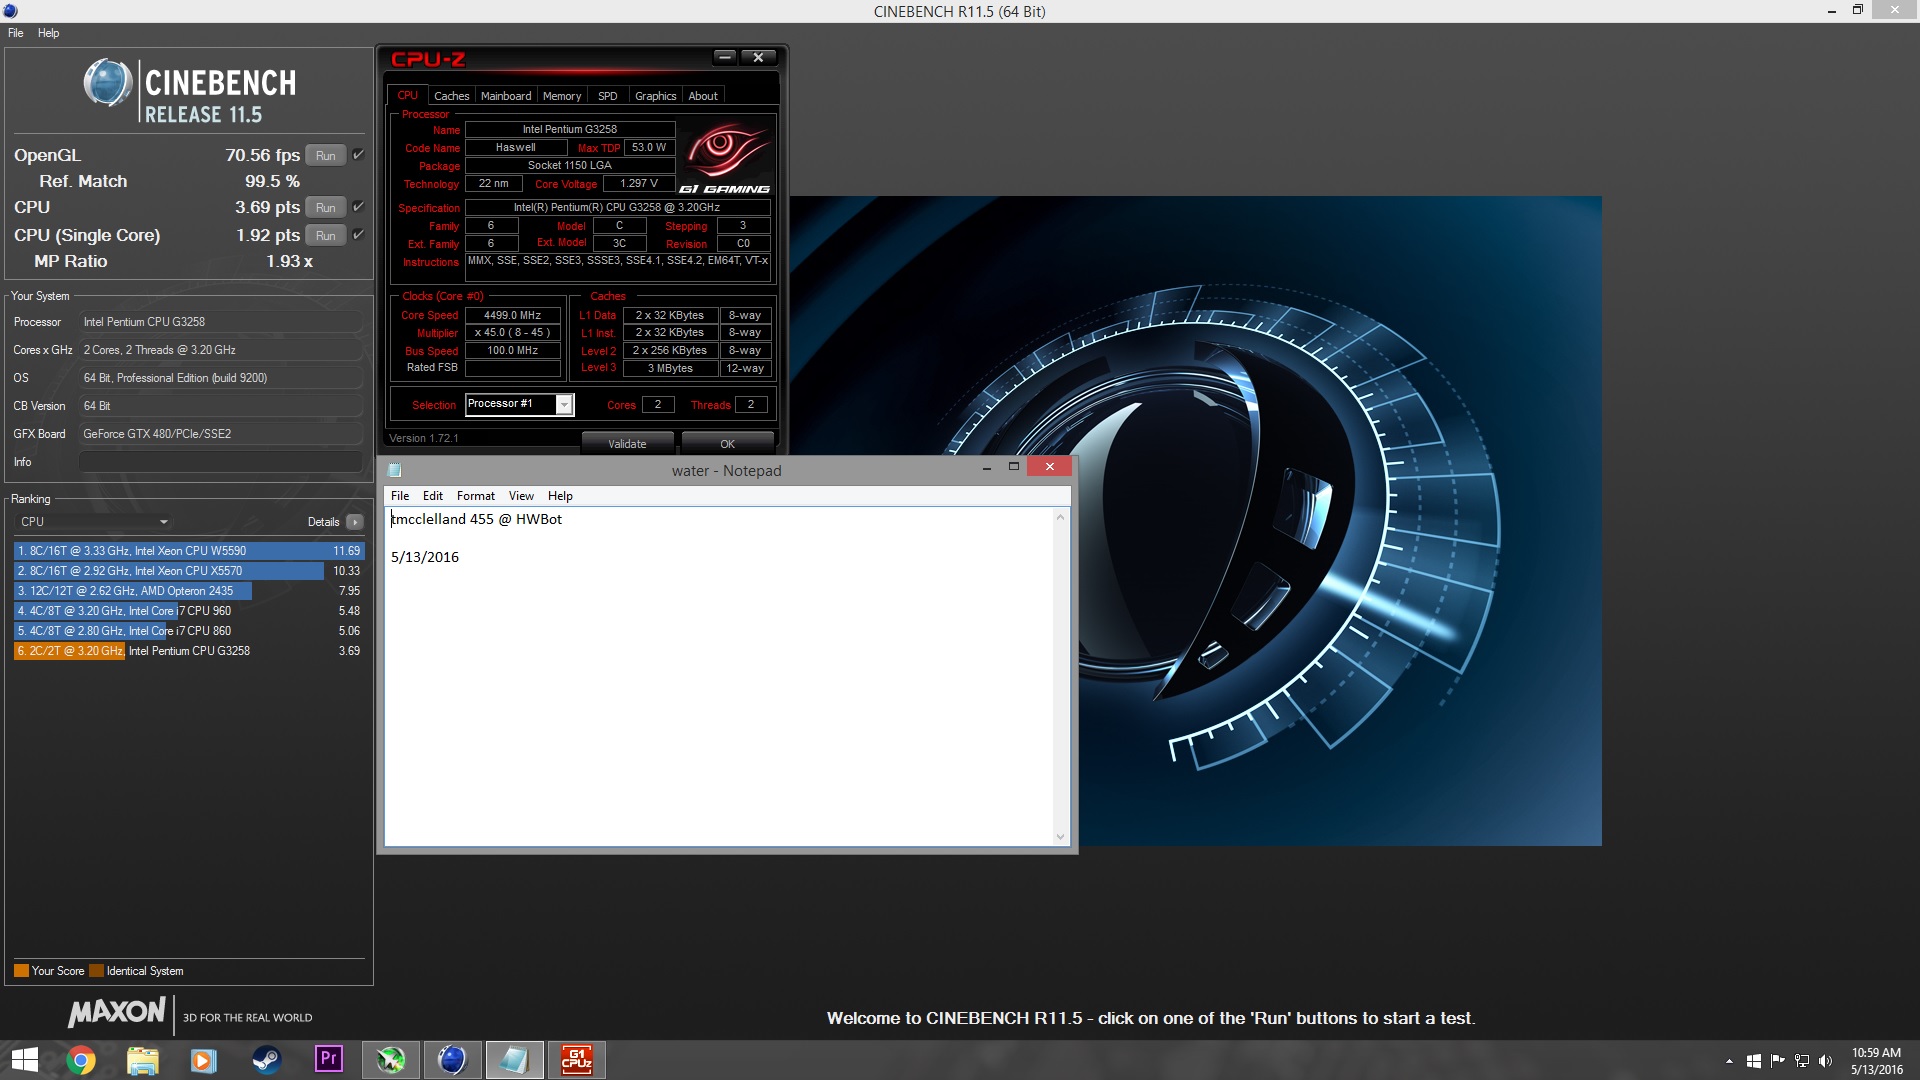Click the Ranking Details arrow button
Screen dimensions: 1920x1080
[x=354, y=522]
